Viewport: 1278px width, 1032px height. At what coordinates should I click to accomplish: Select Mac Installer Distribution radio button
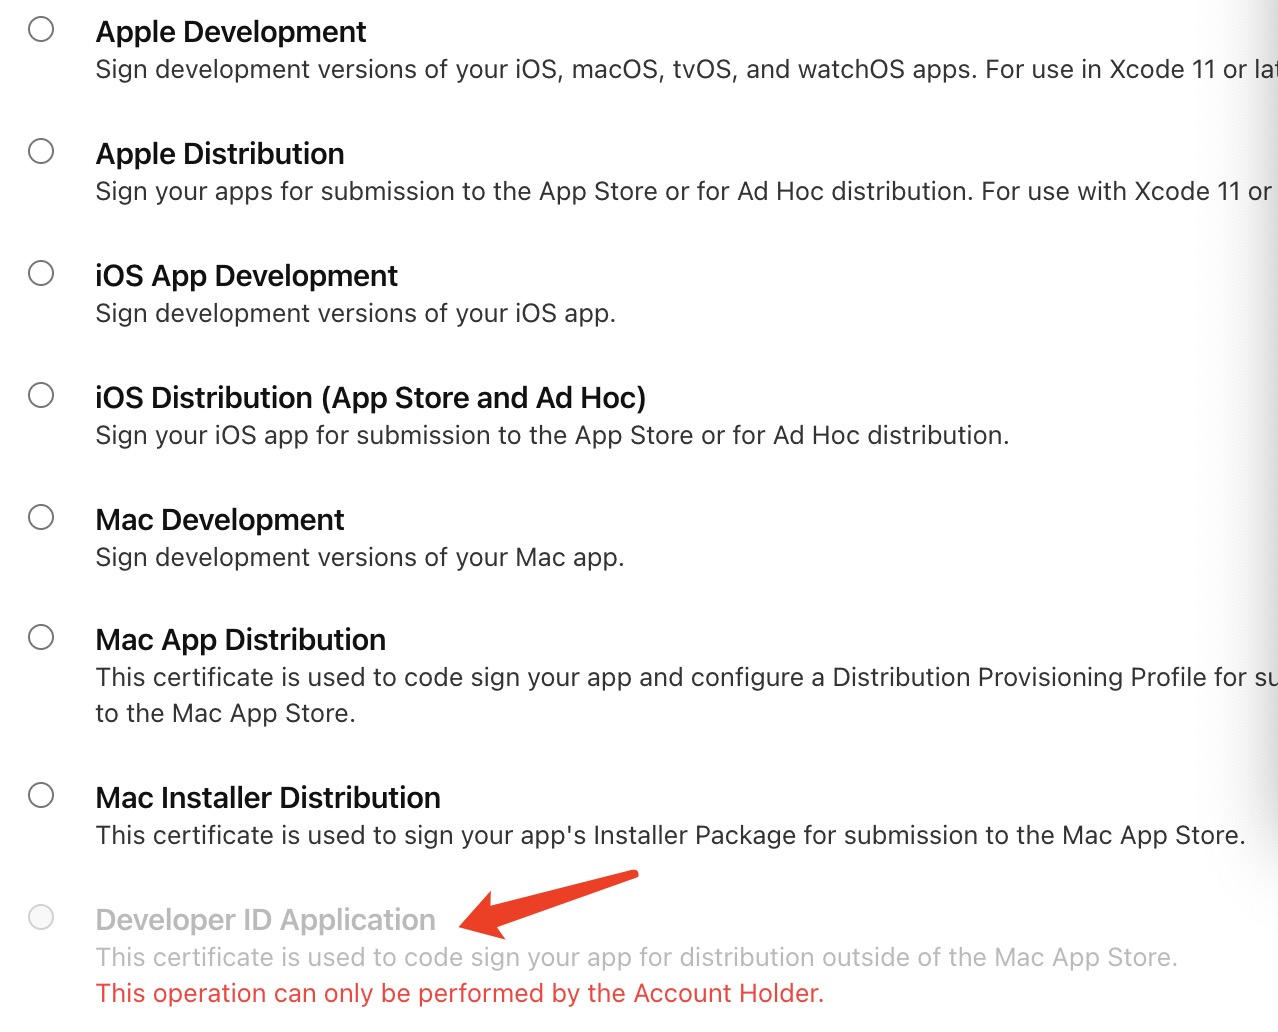coord(41,795)
